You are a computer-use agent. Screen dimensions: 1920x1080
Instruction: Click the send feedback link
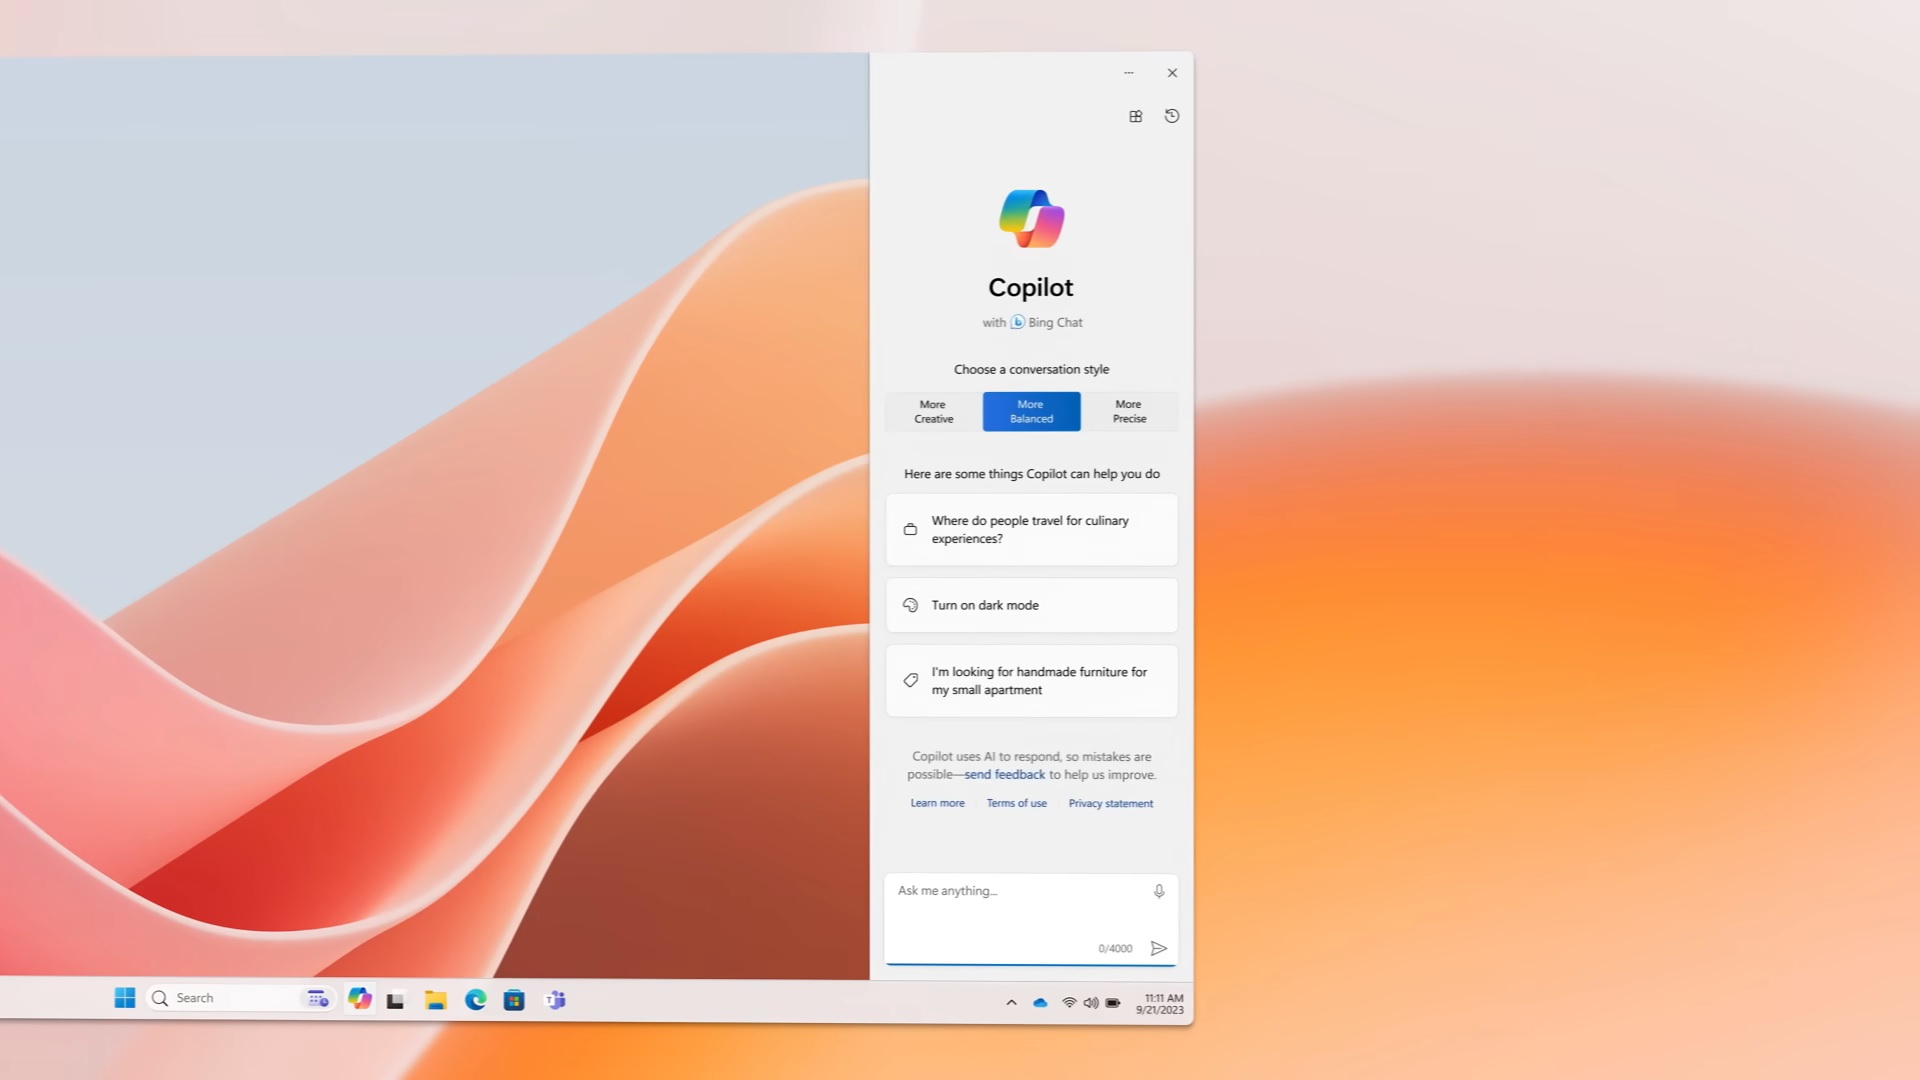tap(1003, 774)
